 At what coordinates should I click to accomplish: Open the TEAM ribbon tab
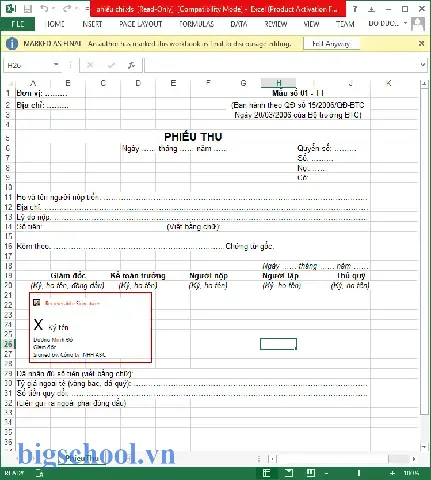345,24
